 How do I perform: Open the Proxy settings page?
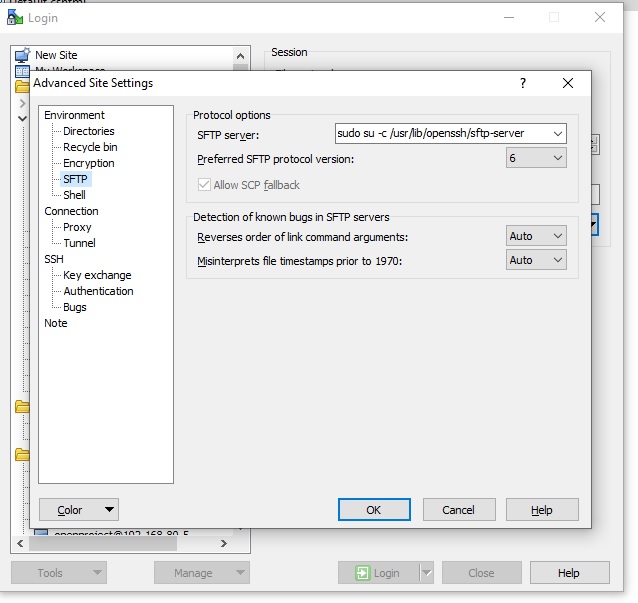(77, 227)
